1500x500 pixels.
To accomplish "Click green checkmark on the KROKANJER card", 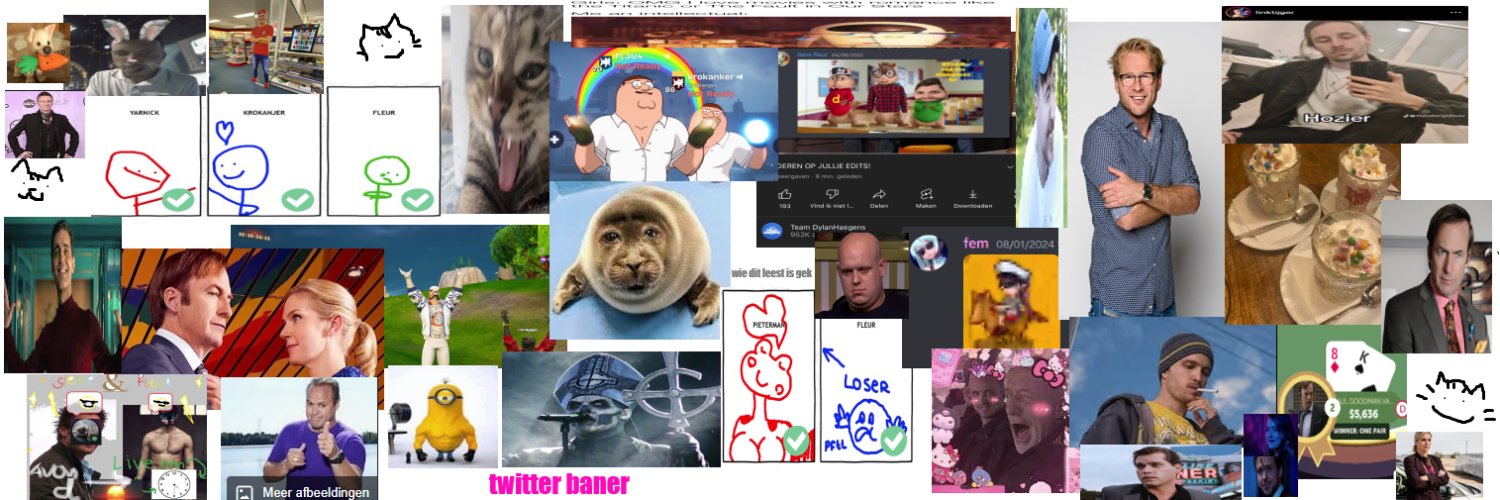I will [x=297, y=200].
